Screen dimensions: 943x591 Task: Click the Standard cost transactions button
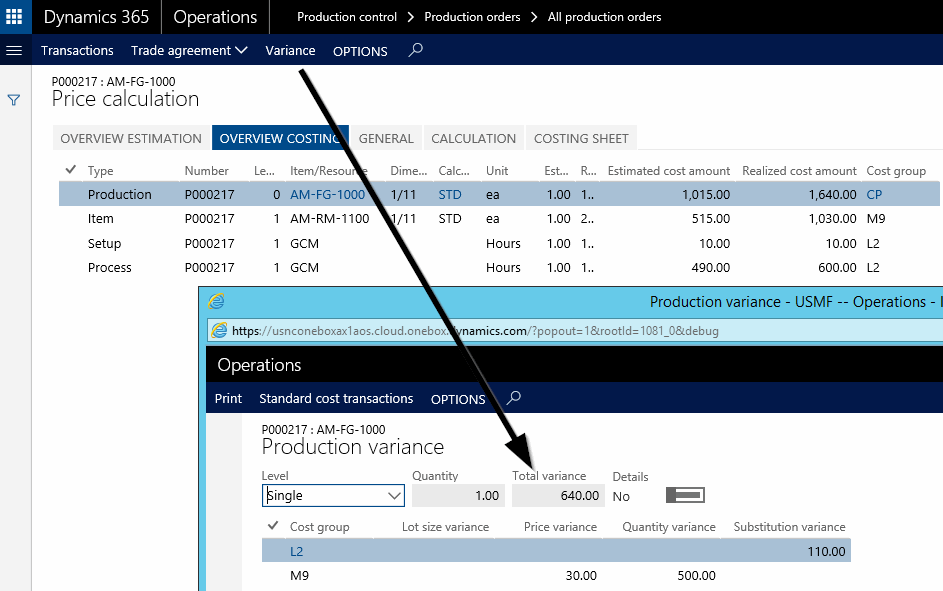pyautogui.click(x=336, y=398)
